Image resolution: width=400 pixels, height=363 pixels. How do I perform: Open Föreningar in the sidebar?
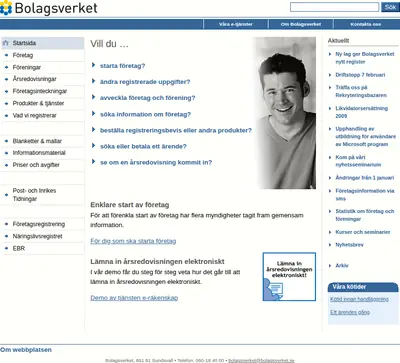27,67
